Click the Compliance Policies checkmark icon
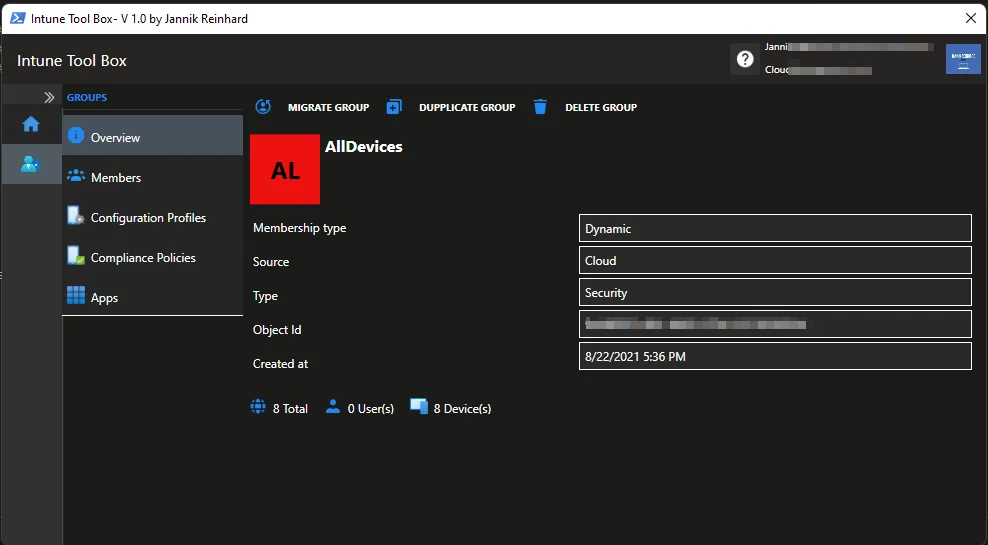Screen dimensions: 988x545 coord(76,256)
